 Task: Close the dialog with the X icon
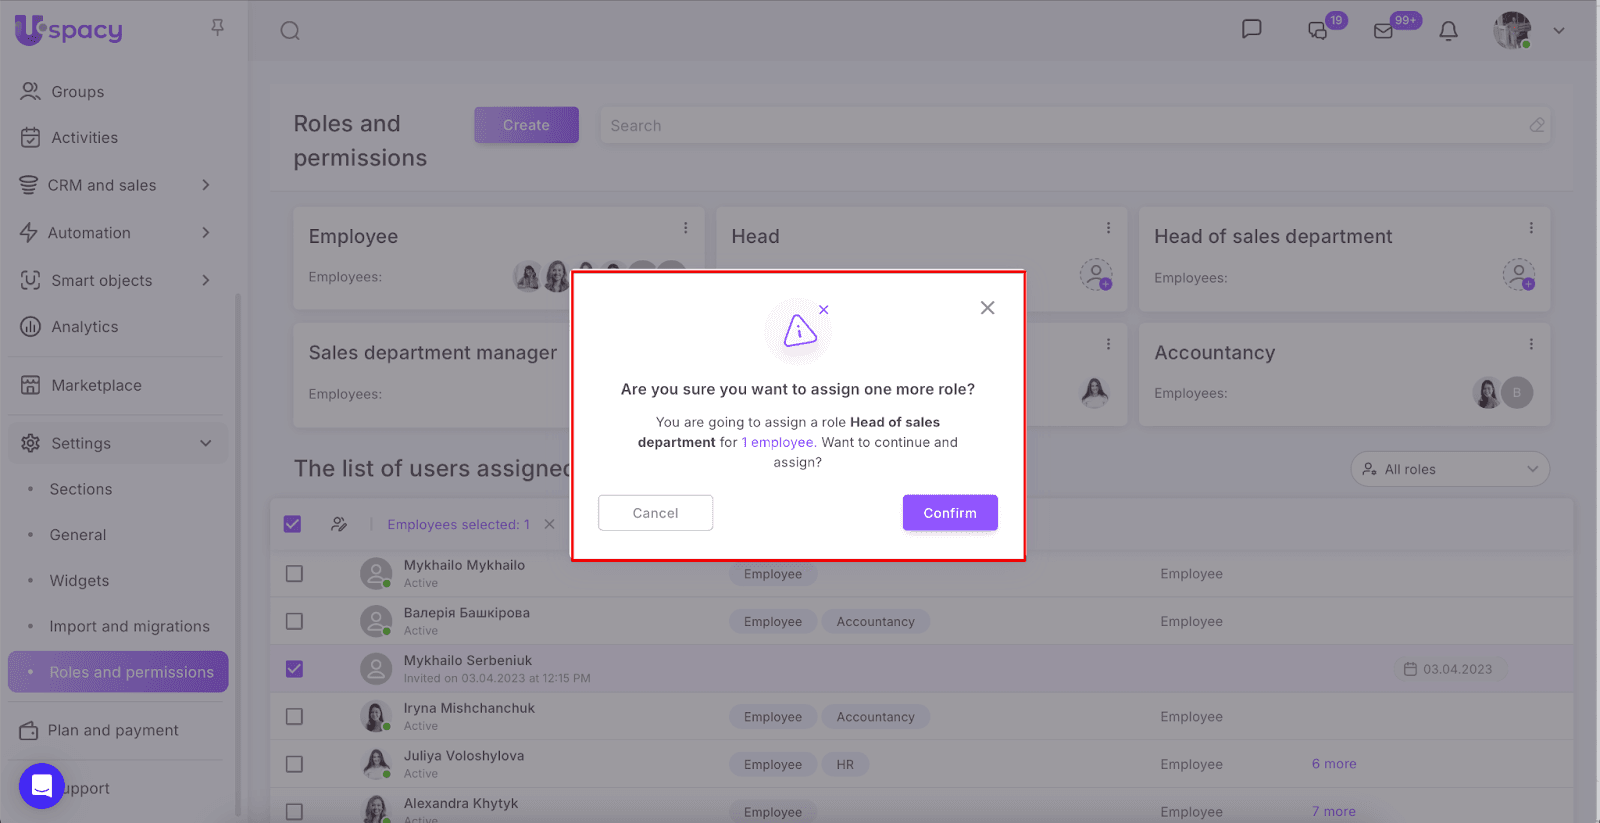[x=988, y=308]
